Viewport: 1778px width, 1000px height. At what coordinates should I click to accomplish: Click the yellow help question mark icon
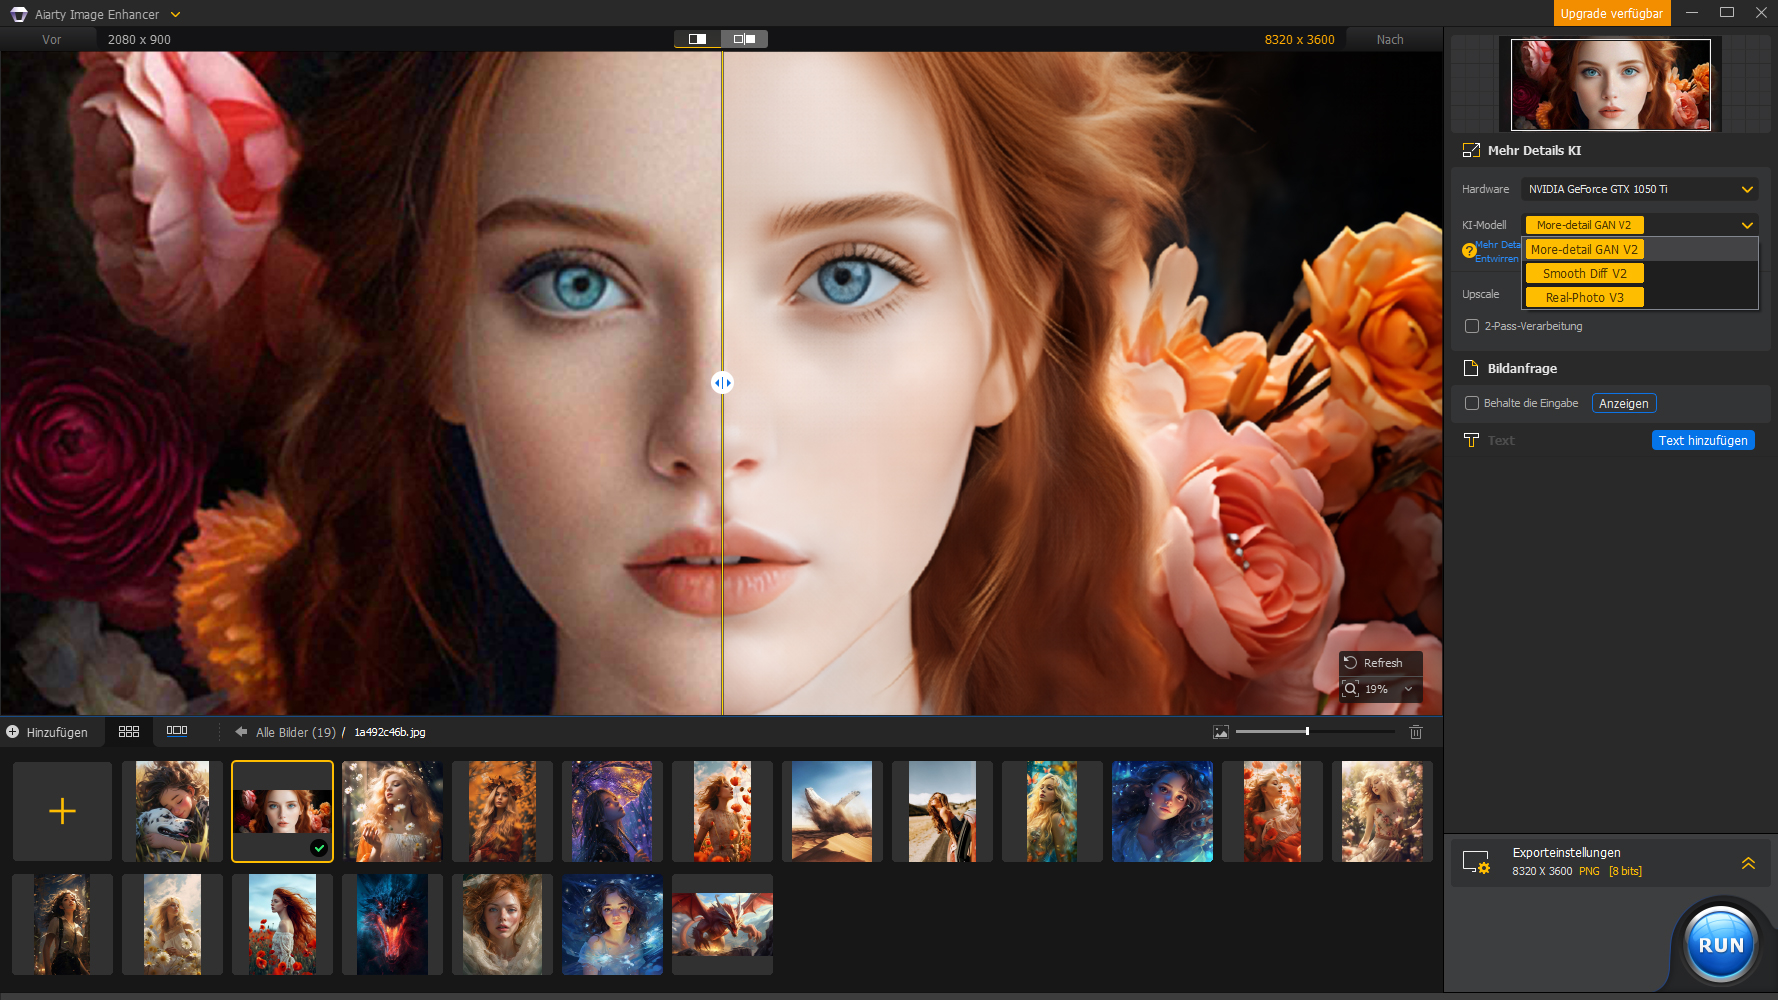1468,251
